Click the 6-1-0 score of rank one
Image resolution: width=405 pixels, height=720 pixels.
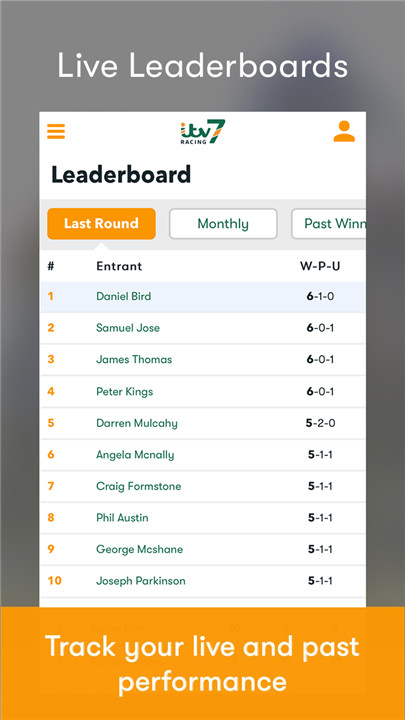coord(320,296)
